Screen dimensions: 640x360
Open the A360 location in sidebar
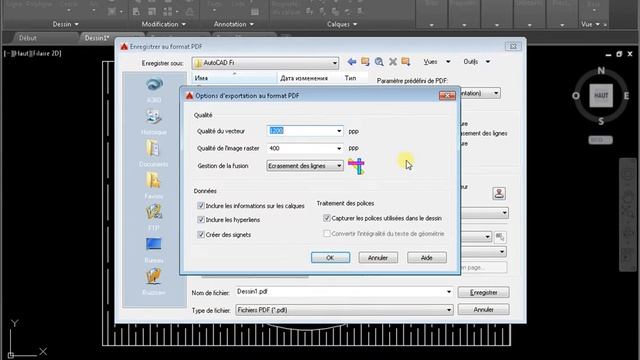[x=154, y=90]
